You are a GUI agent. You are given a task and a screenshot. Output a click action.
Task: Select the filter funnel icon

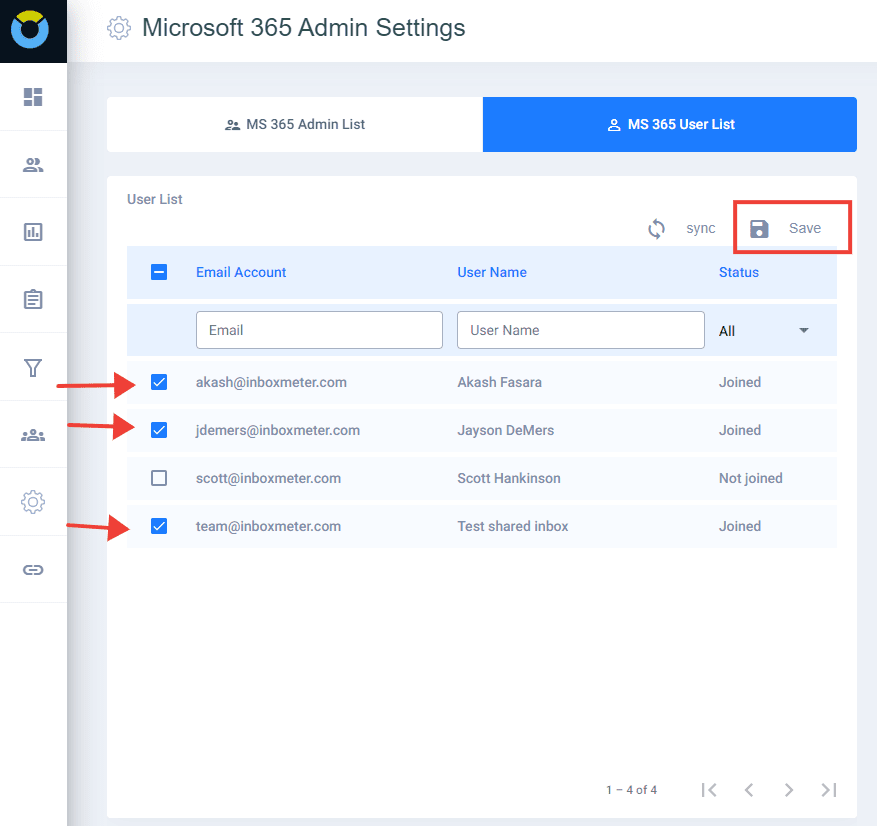(x=33, y=366)
